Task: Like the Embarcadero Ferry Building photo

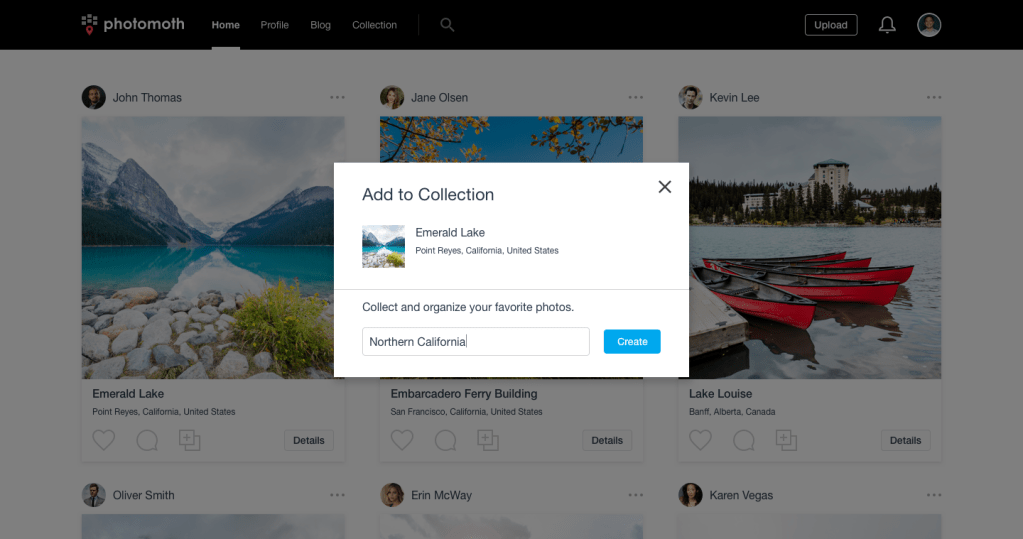Action: tap(402, 440)
